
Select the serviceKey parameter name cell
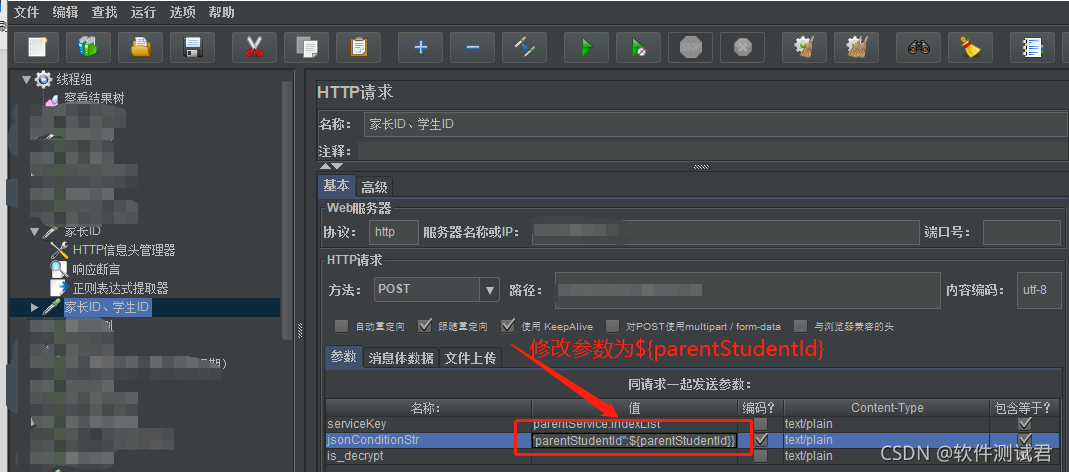(427, 424)
